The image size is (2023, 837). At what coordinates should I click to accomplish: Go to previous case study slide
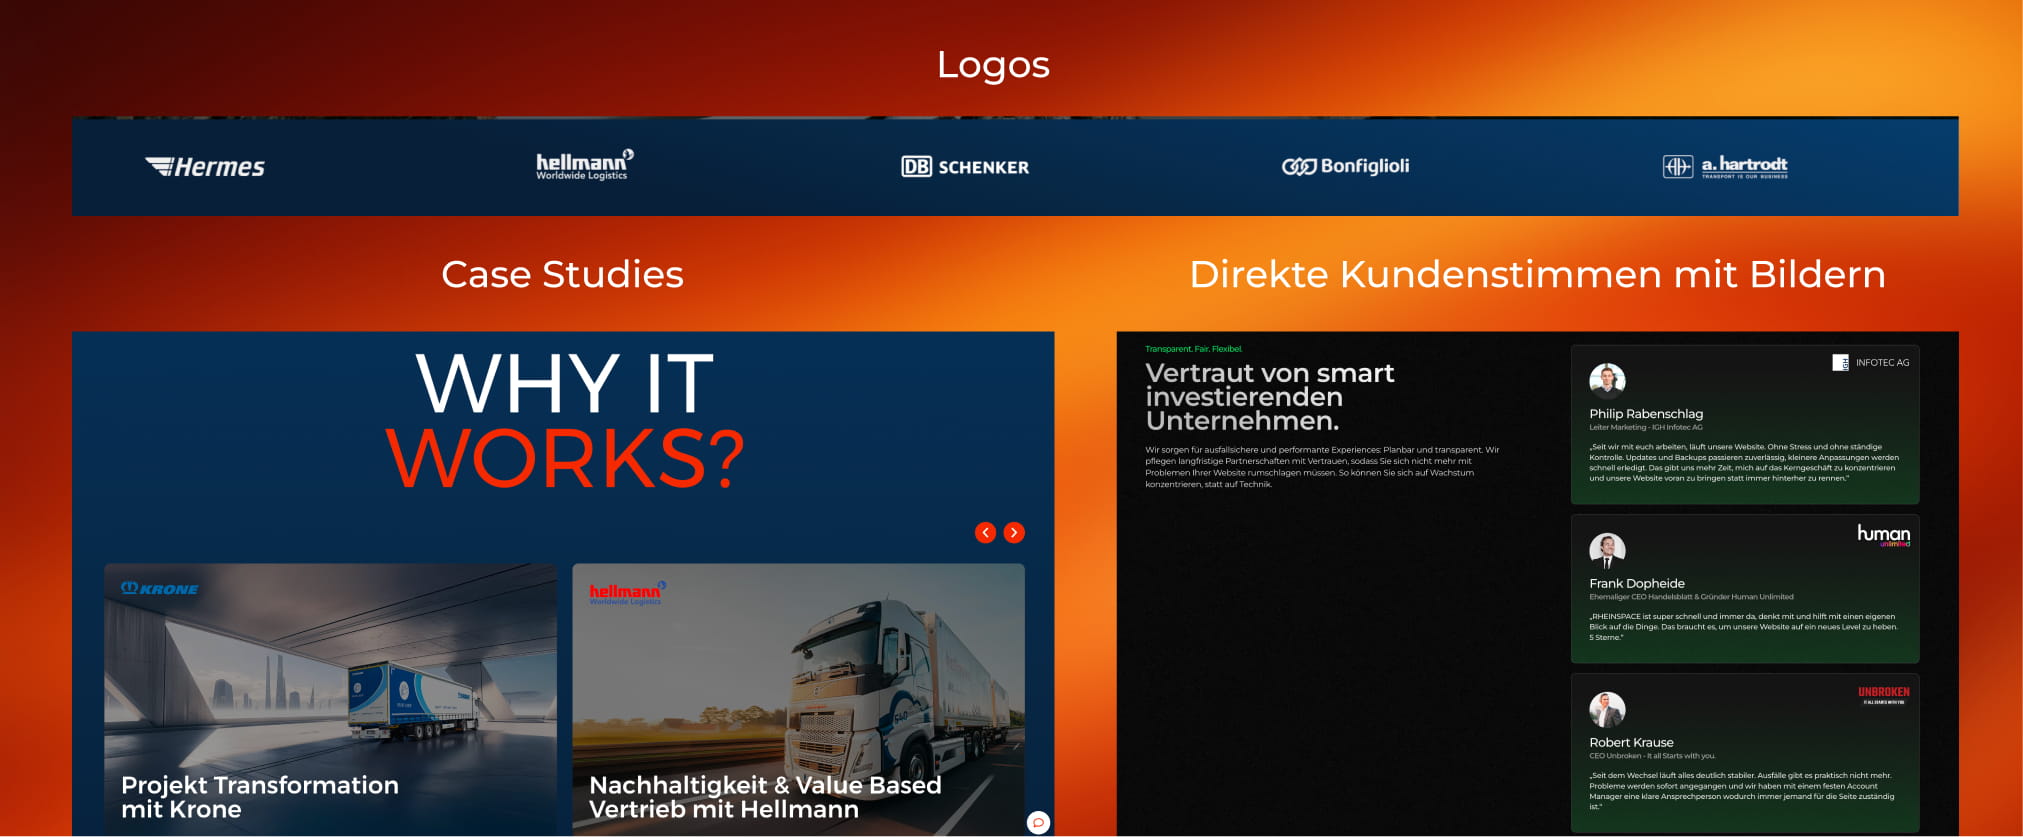985,533
